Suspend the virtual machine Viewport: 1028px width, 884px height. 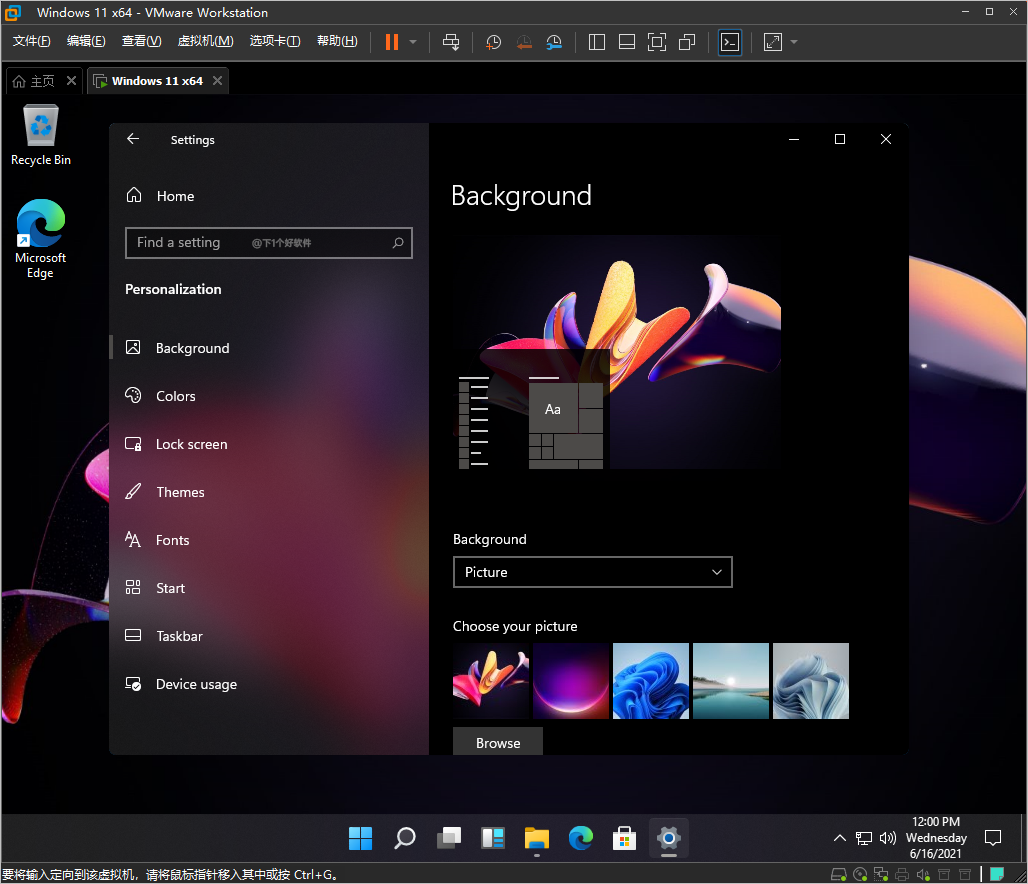click(x=390, y=42)
